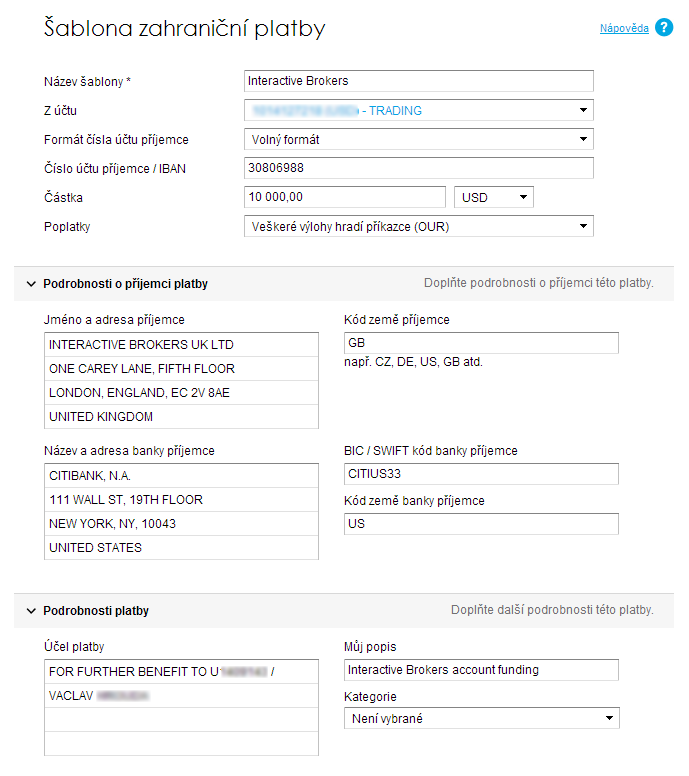Open the USD currency dropdown

point(493,198)
